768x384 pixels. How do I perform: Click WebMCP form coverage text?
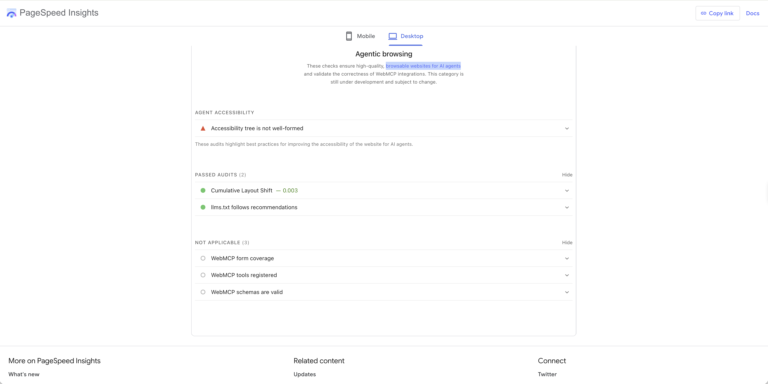point(242,258)
